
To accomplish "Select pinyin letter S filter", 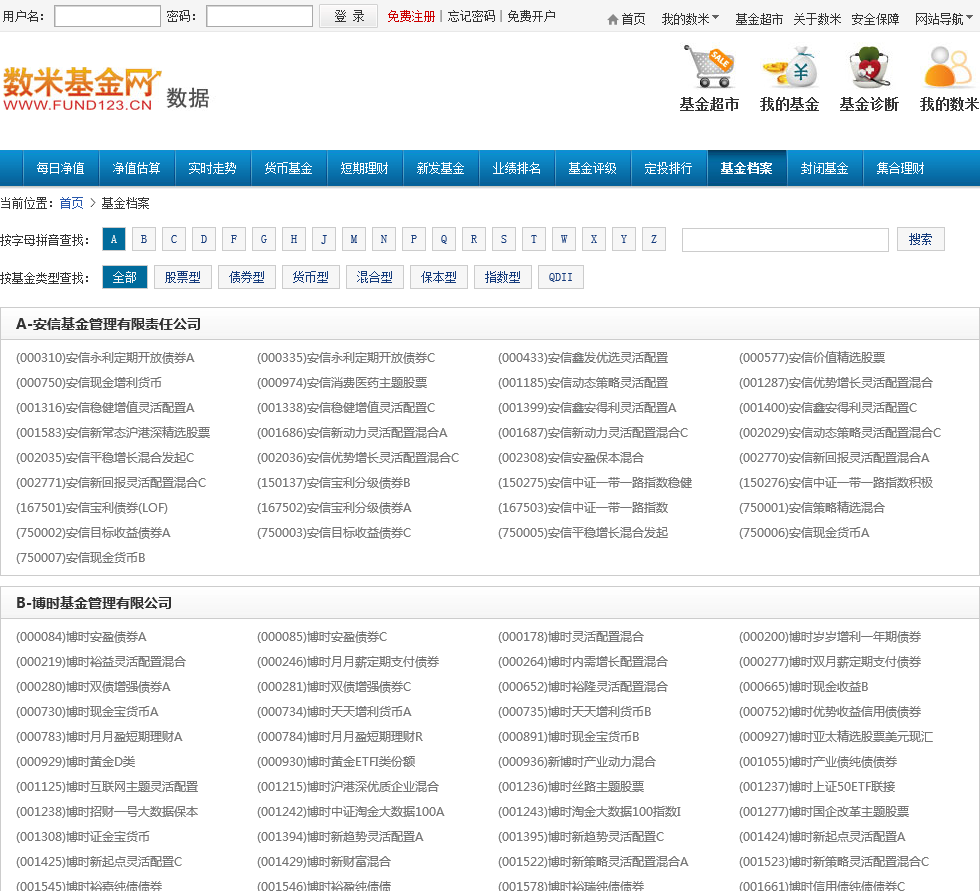I will tap(504, 239).
